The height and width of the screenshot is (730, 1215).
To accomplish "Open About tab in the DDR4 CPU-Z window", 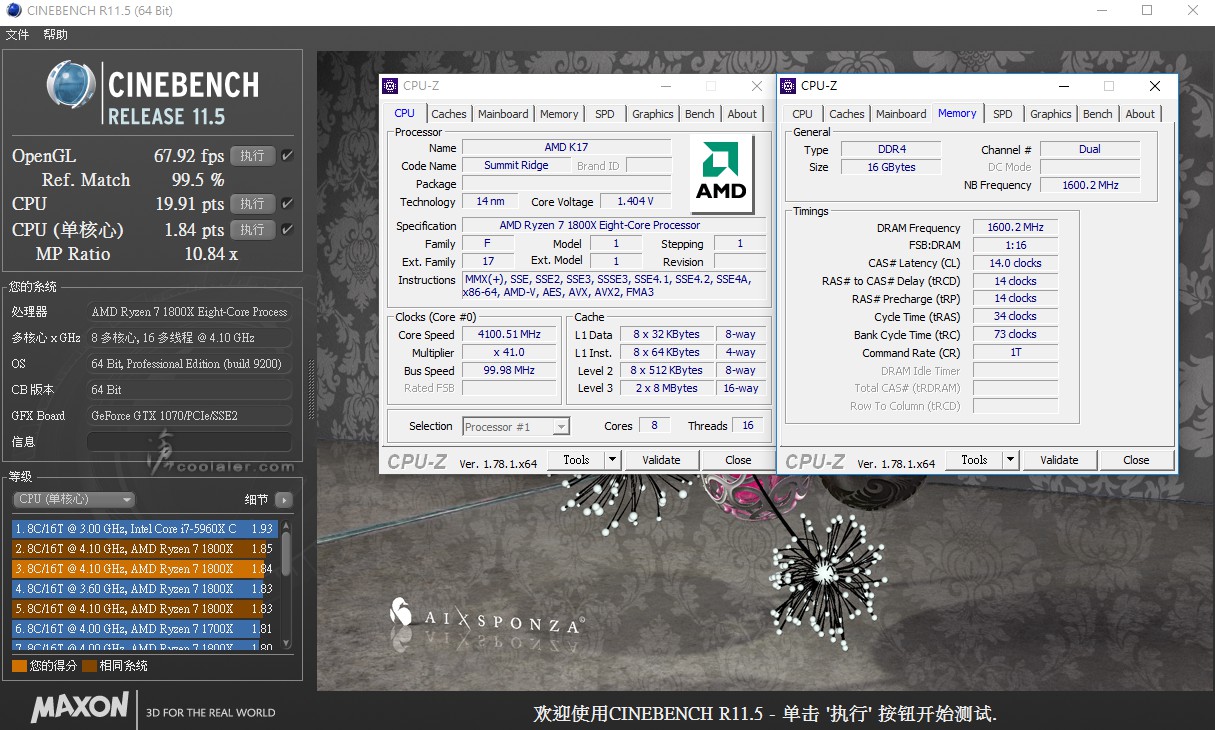I will click(1140, 114).
